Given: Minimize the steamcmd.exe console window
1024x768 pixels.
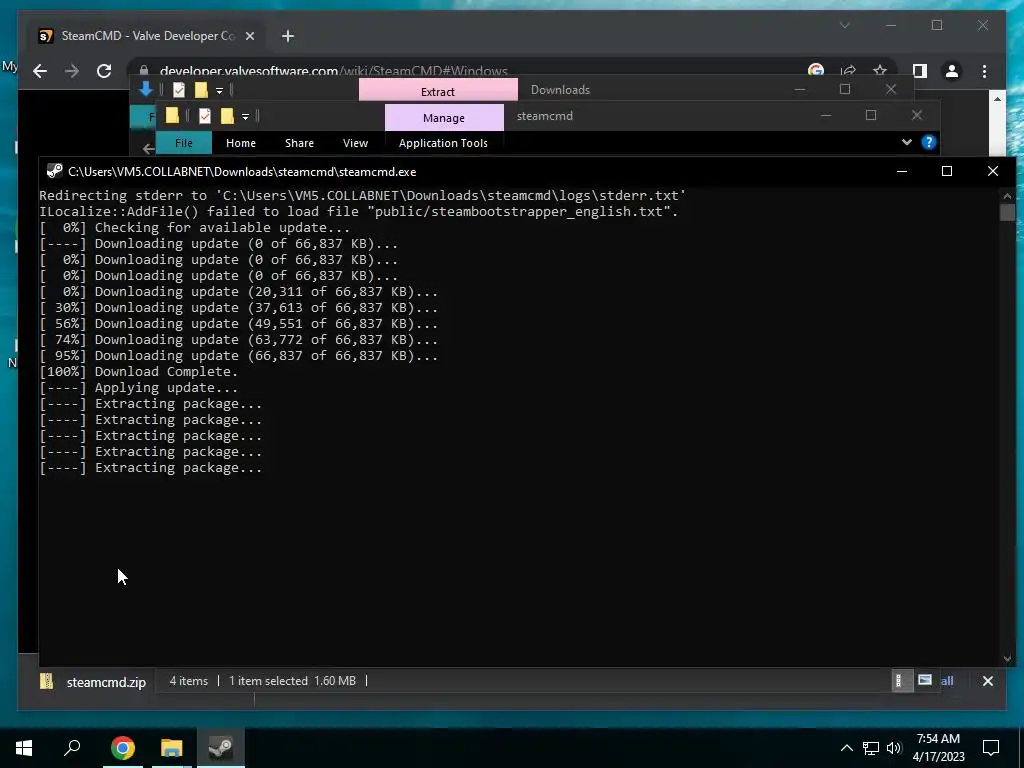Looking at the screenshot, I should pos(902,171).
